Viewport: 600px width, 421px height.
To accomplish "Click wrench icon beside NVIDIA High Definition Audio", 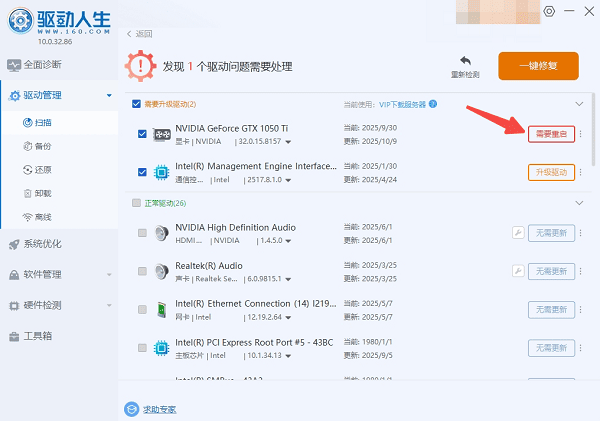I will (x=517, y=232).
